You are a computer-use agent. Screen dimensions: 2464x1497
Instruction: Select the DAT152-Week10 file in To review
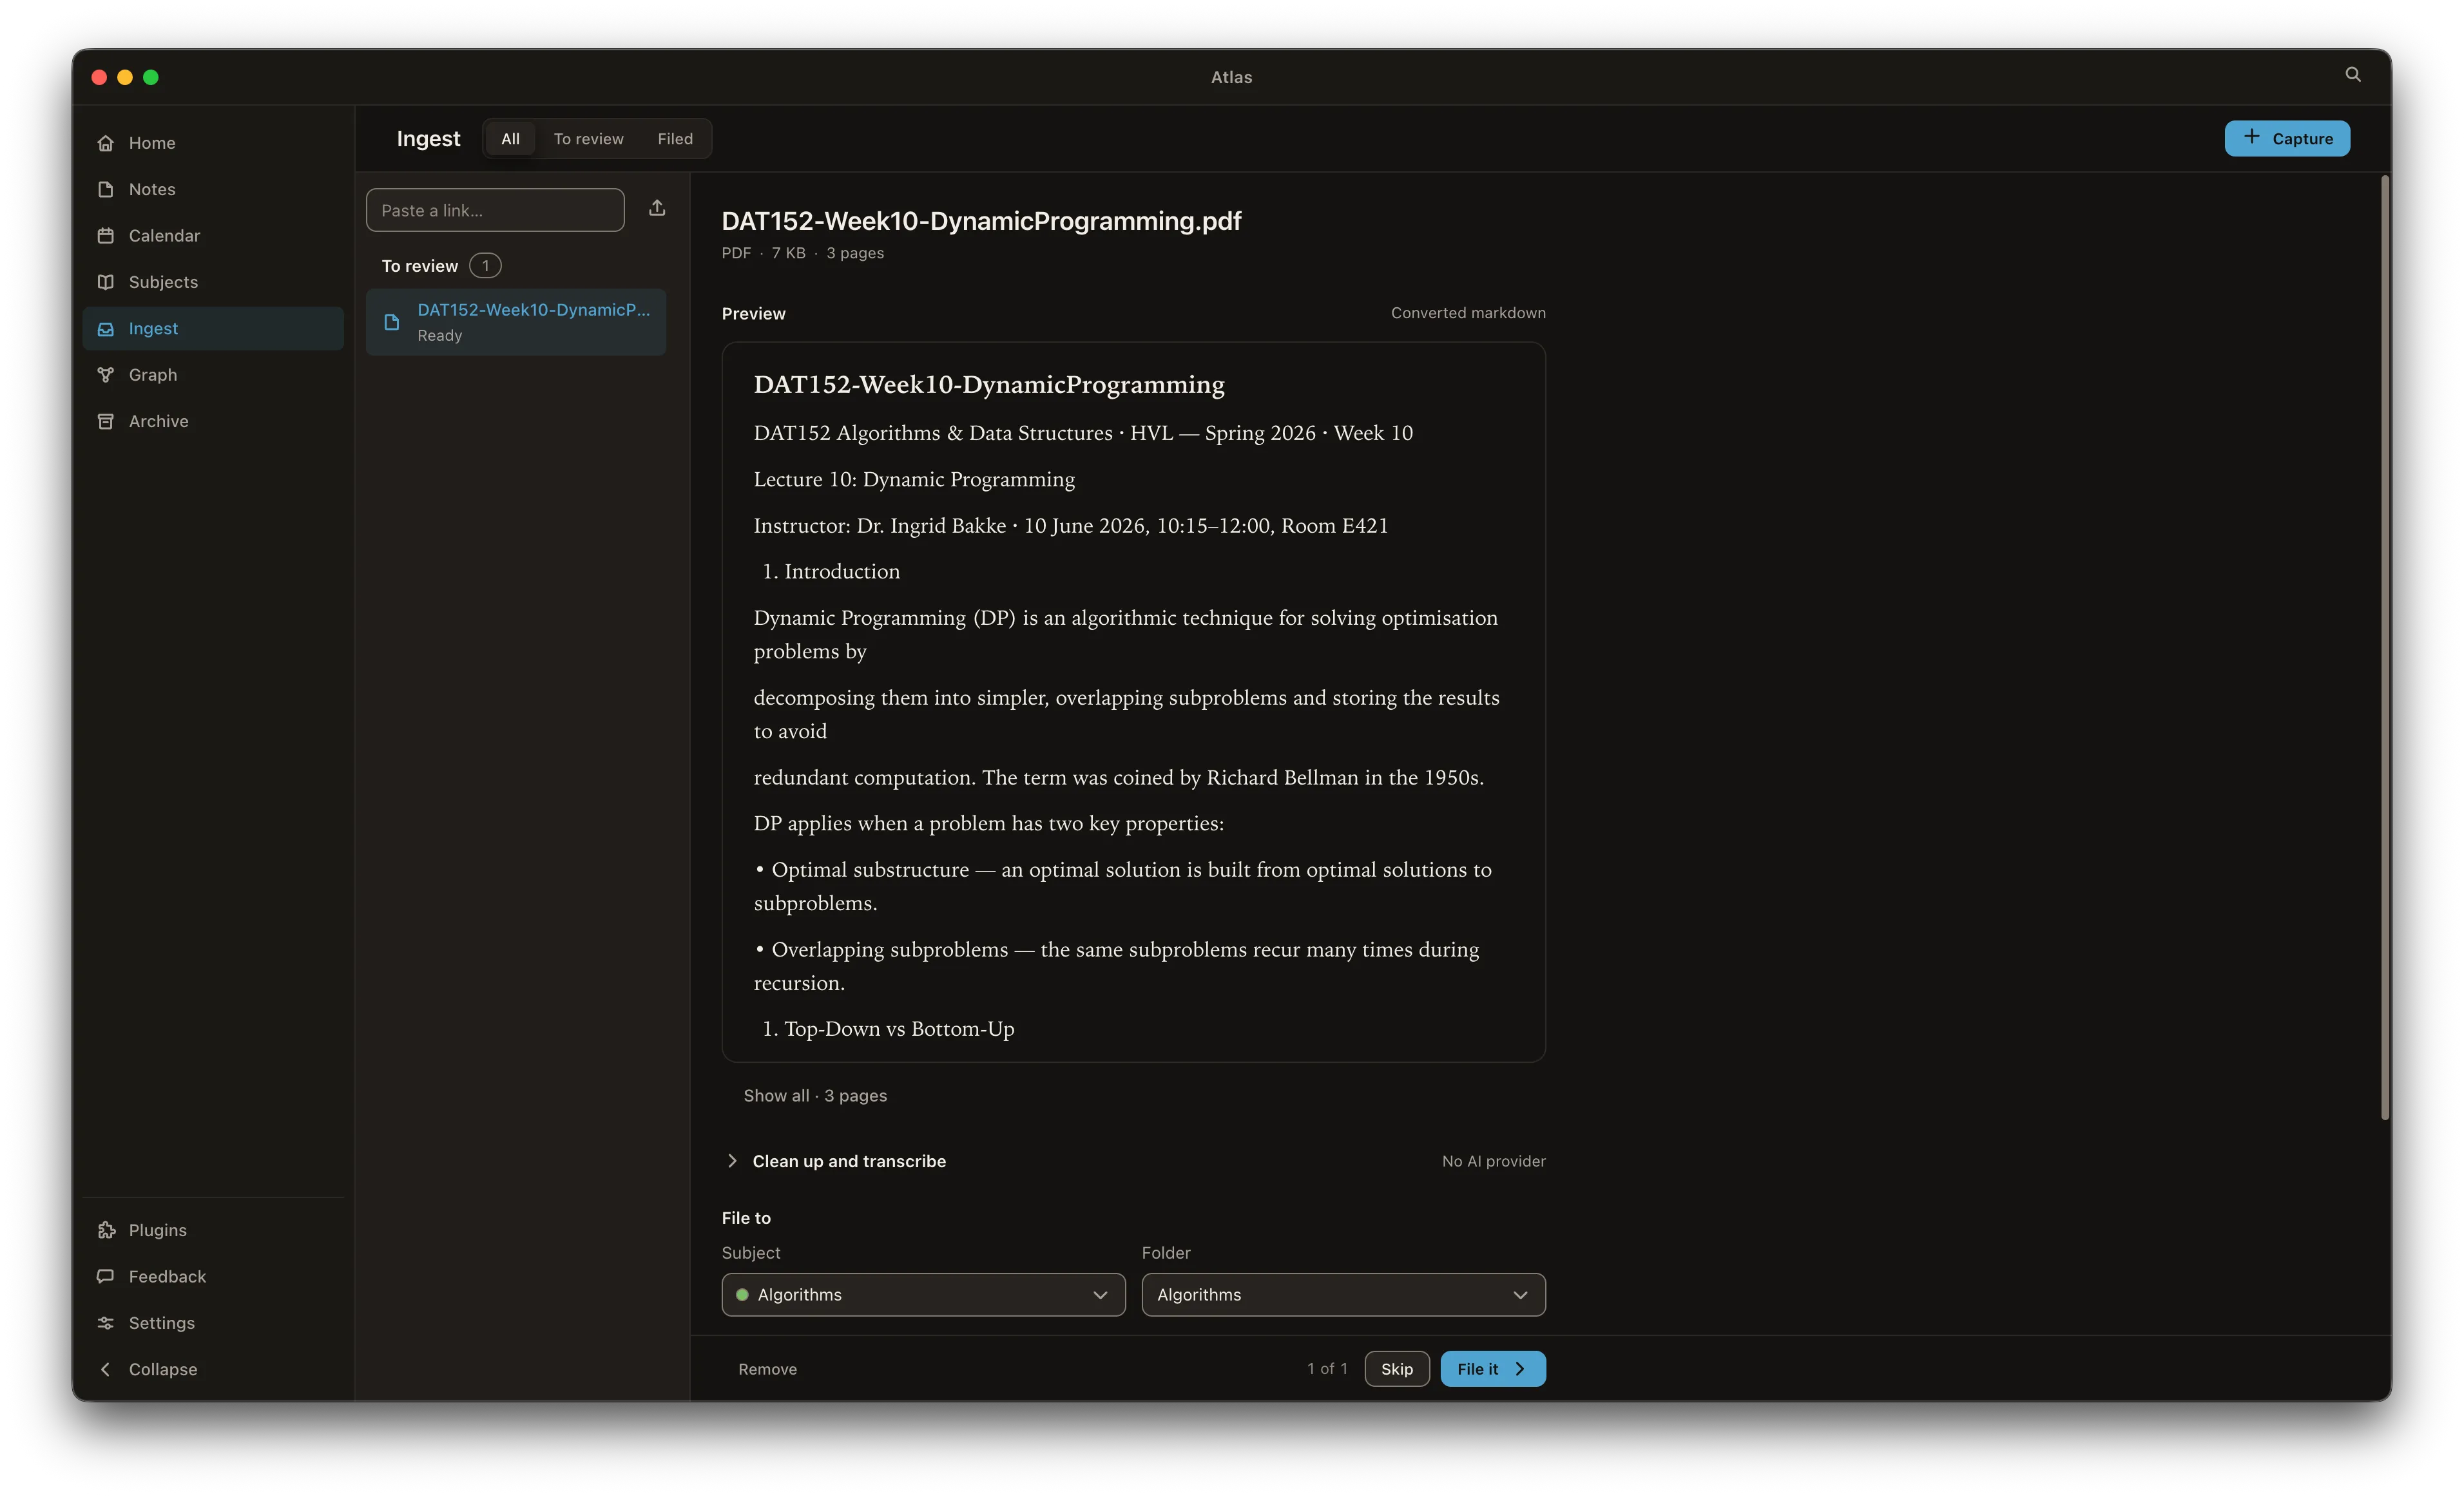pyautogui.click(x=516, y=322)
